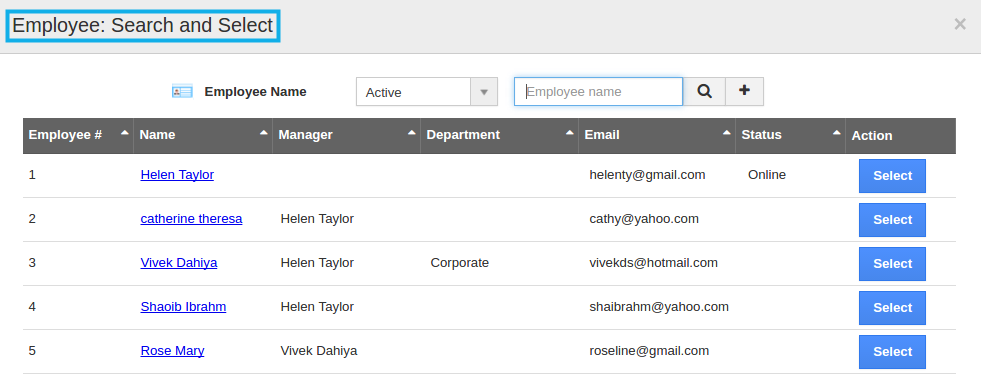Click the Status column header
981x391 pixels.
(x=790, y=135)
